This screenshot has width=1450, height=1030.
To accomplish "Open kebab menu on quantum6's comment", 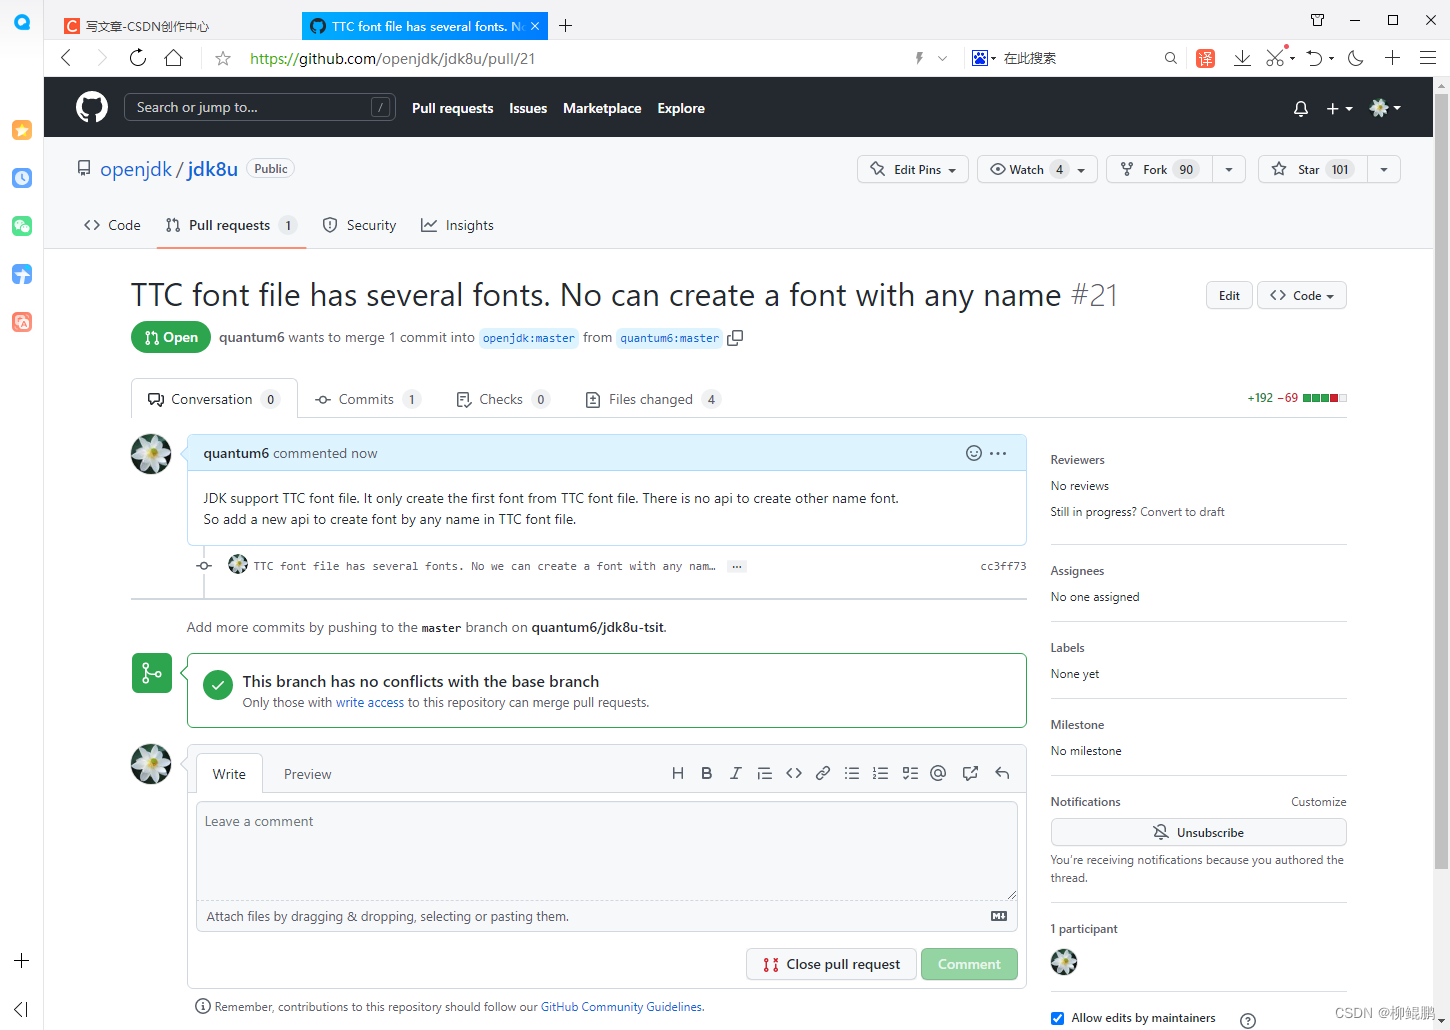I will (x=999, y=452).
